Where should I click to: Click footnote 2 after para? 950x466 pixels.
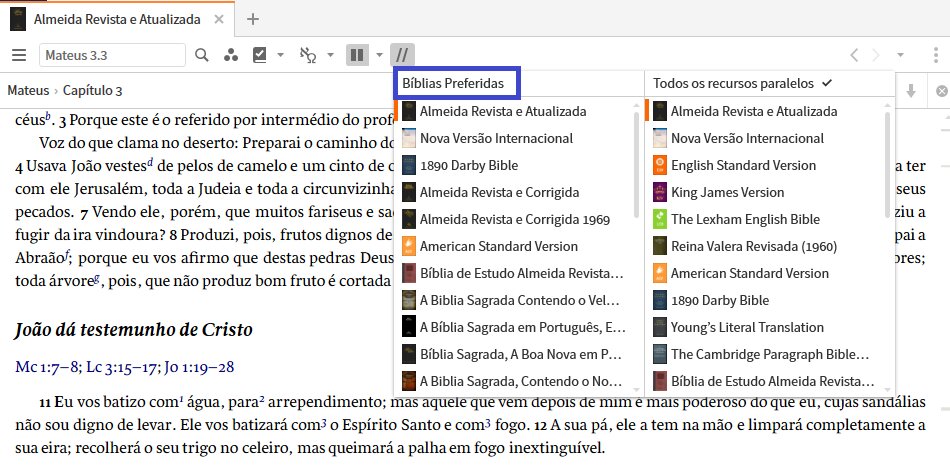pyautogui.click(x=262, y=399)
